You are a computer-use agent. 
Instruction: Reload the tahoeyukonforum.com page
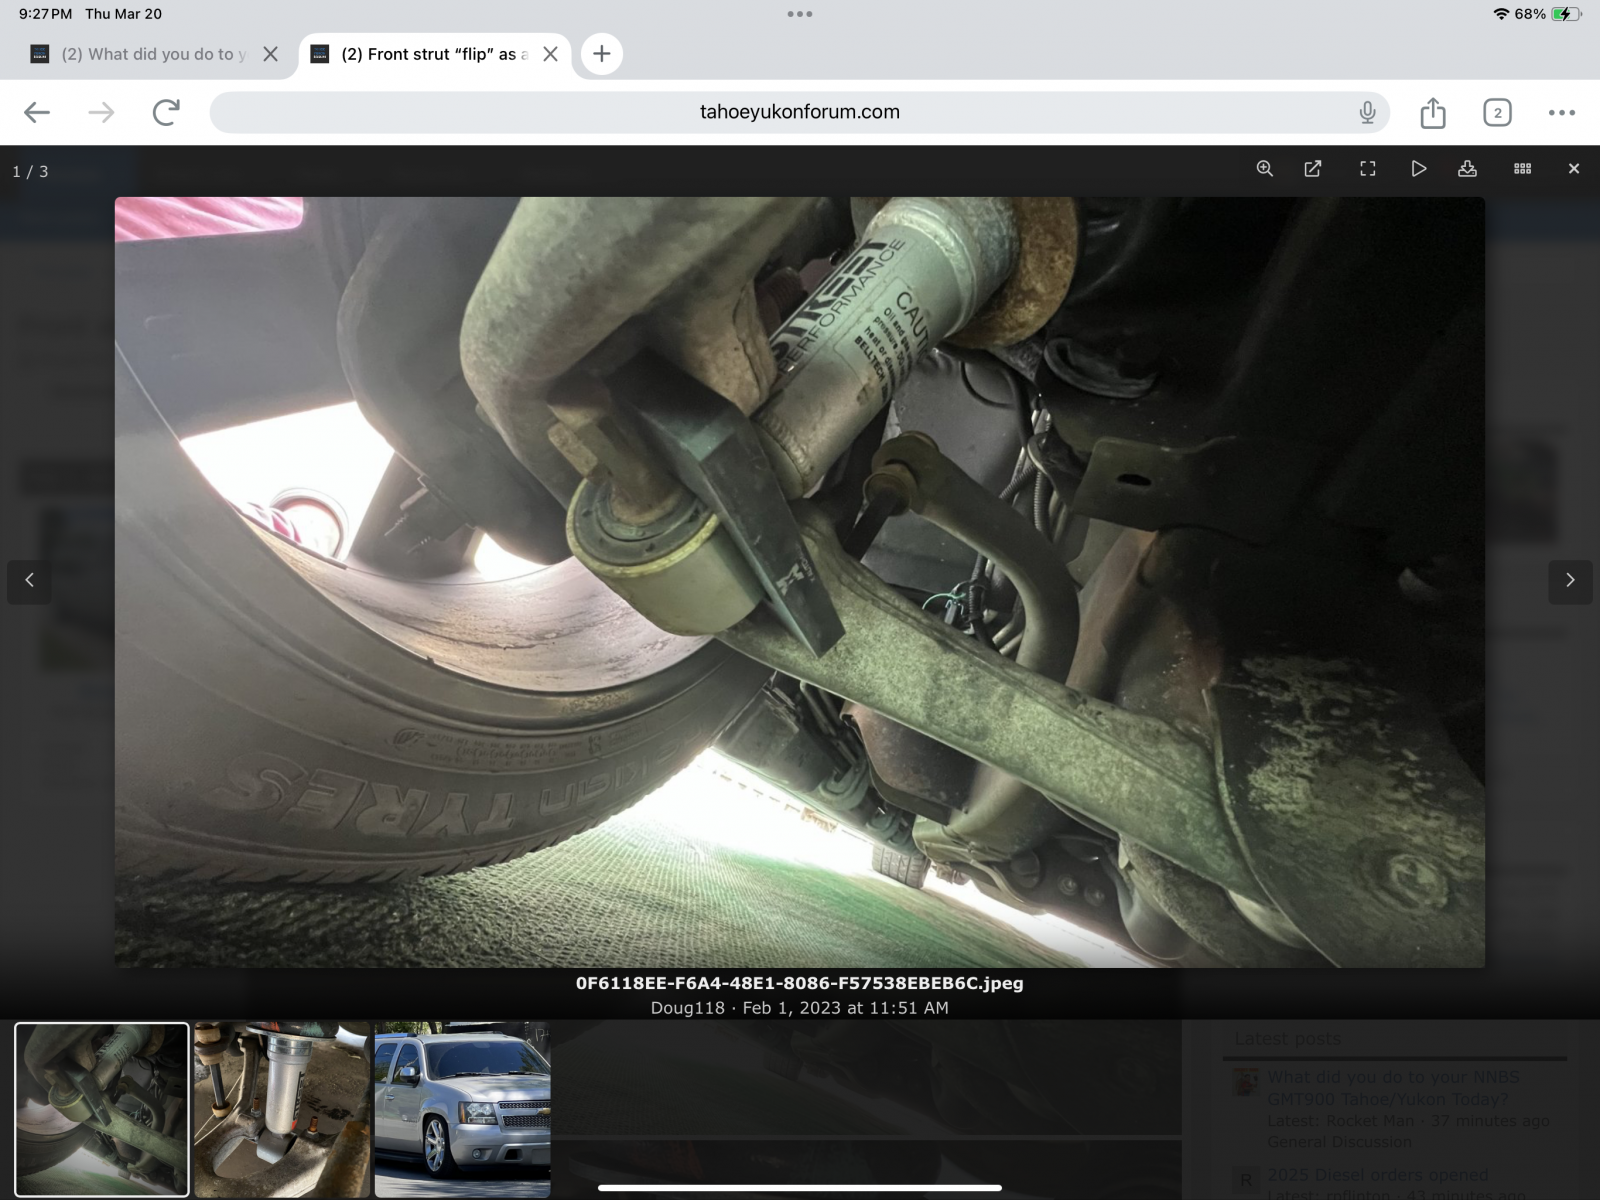pos(166,112)
